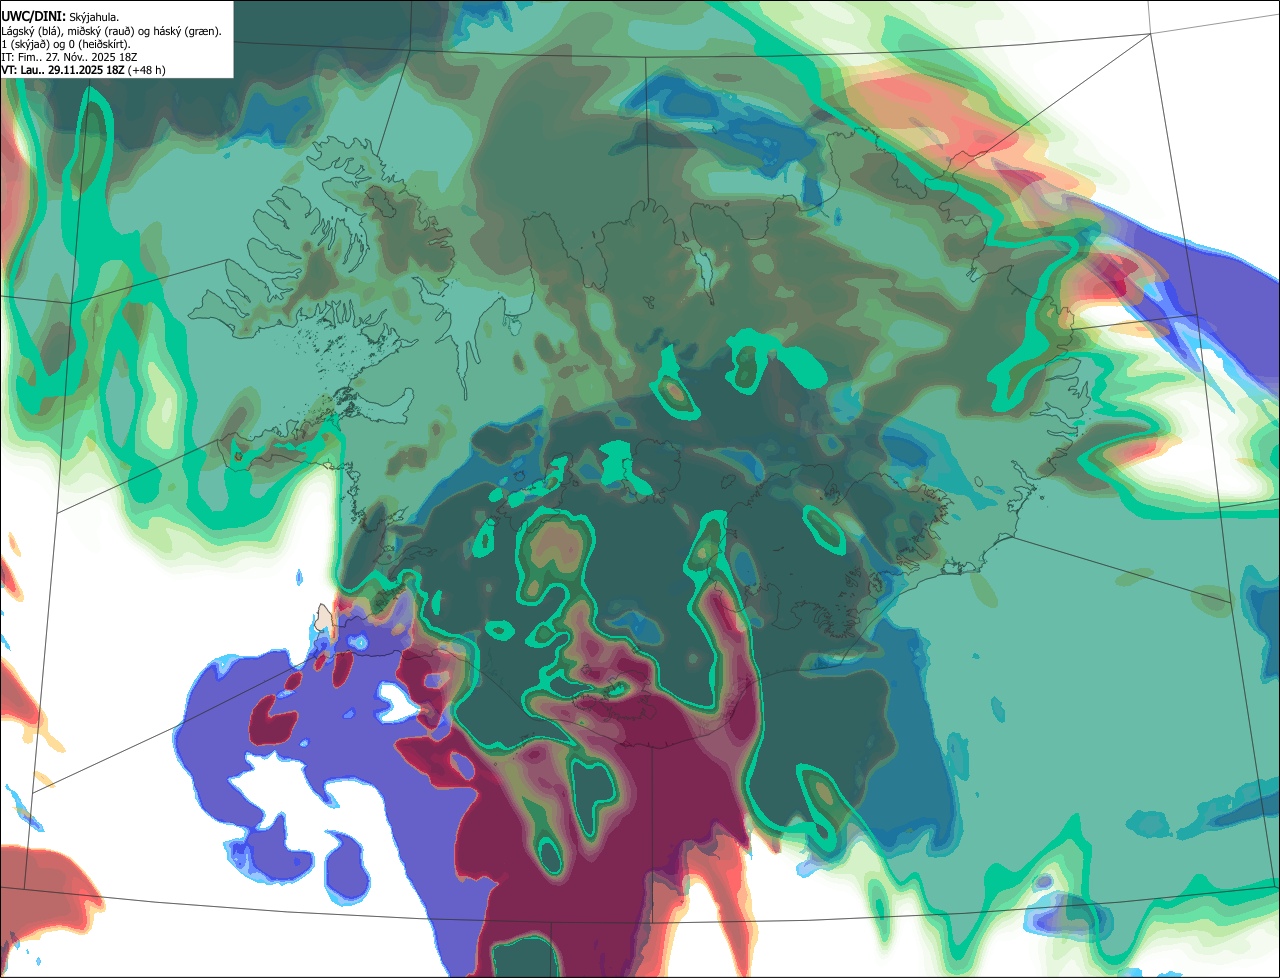
Task: Click the "VT: Lau.. 29.11.2025 18Z" valid time
Action: (x=63, y=70)
